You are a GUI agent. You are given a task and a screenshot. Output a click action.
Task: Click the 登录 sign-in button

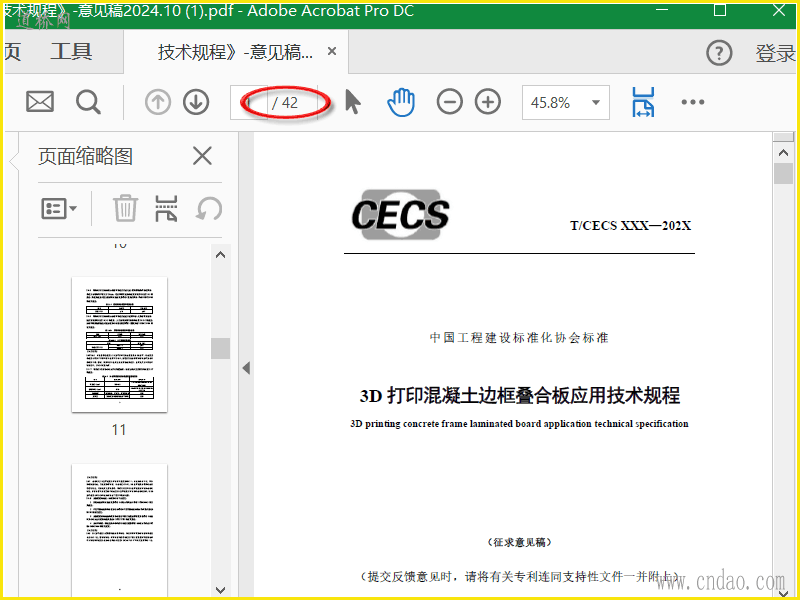point(775,53)
